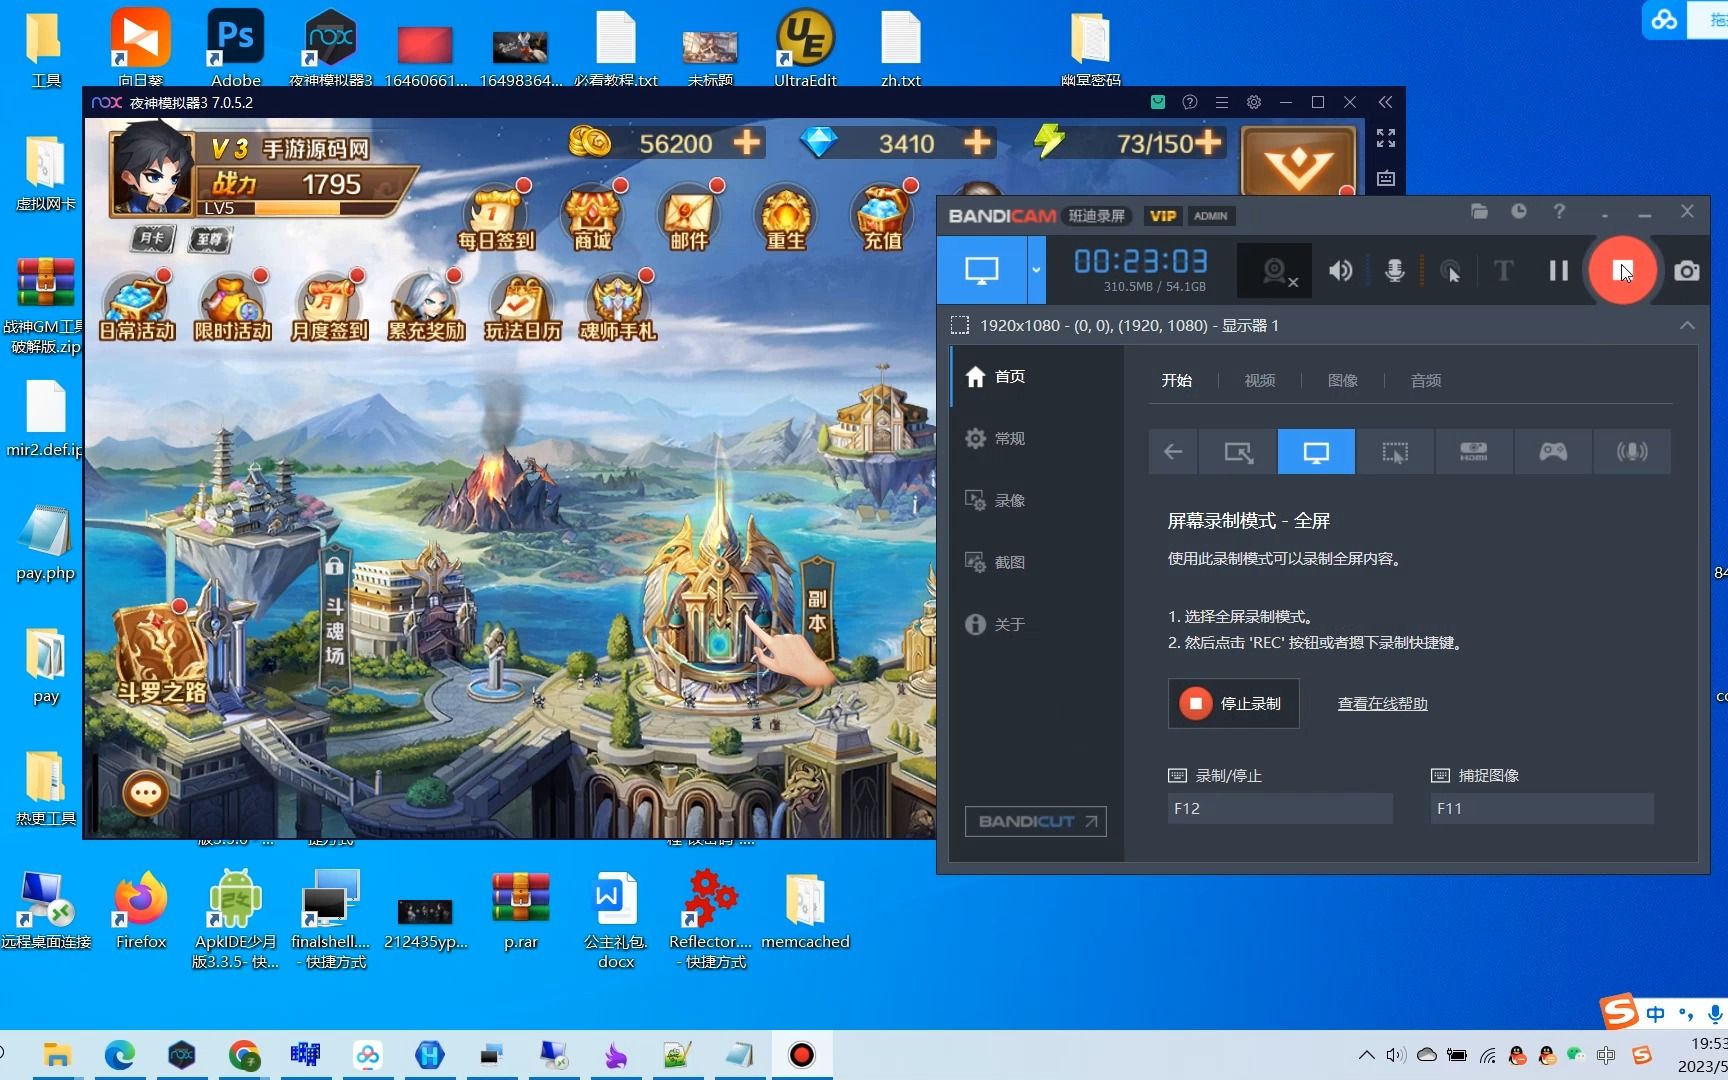Switch to the 开始 tab in Bandicam
The height and width of the screenshot is (1080, 1728).
pos(1176,380)
